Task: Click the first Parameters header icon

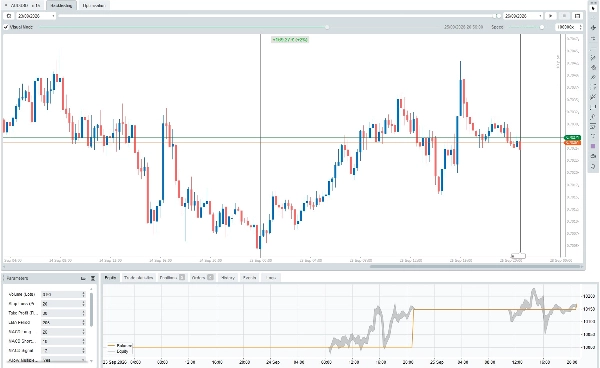Action: (x=83, y=278)
